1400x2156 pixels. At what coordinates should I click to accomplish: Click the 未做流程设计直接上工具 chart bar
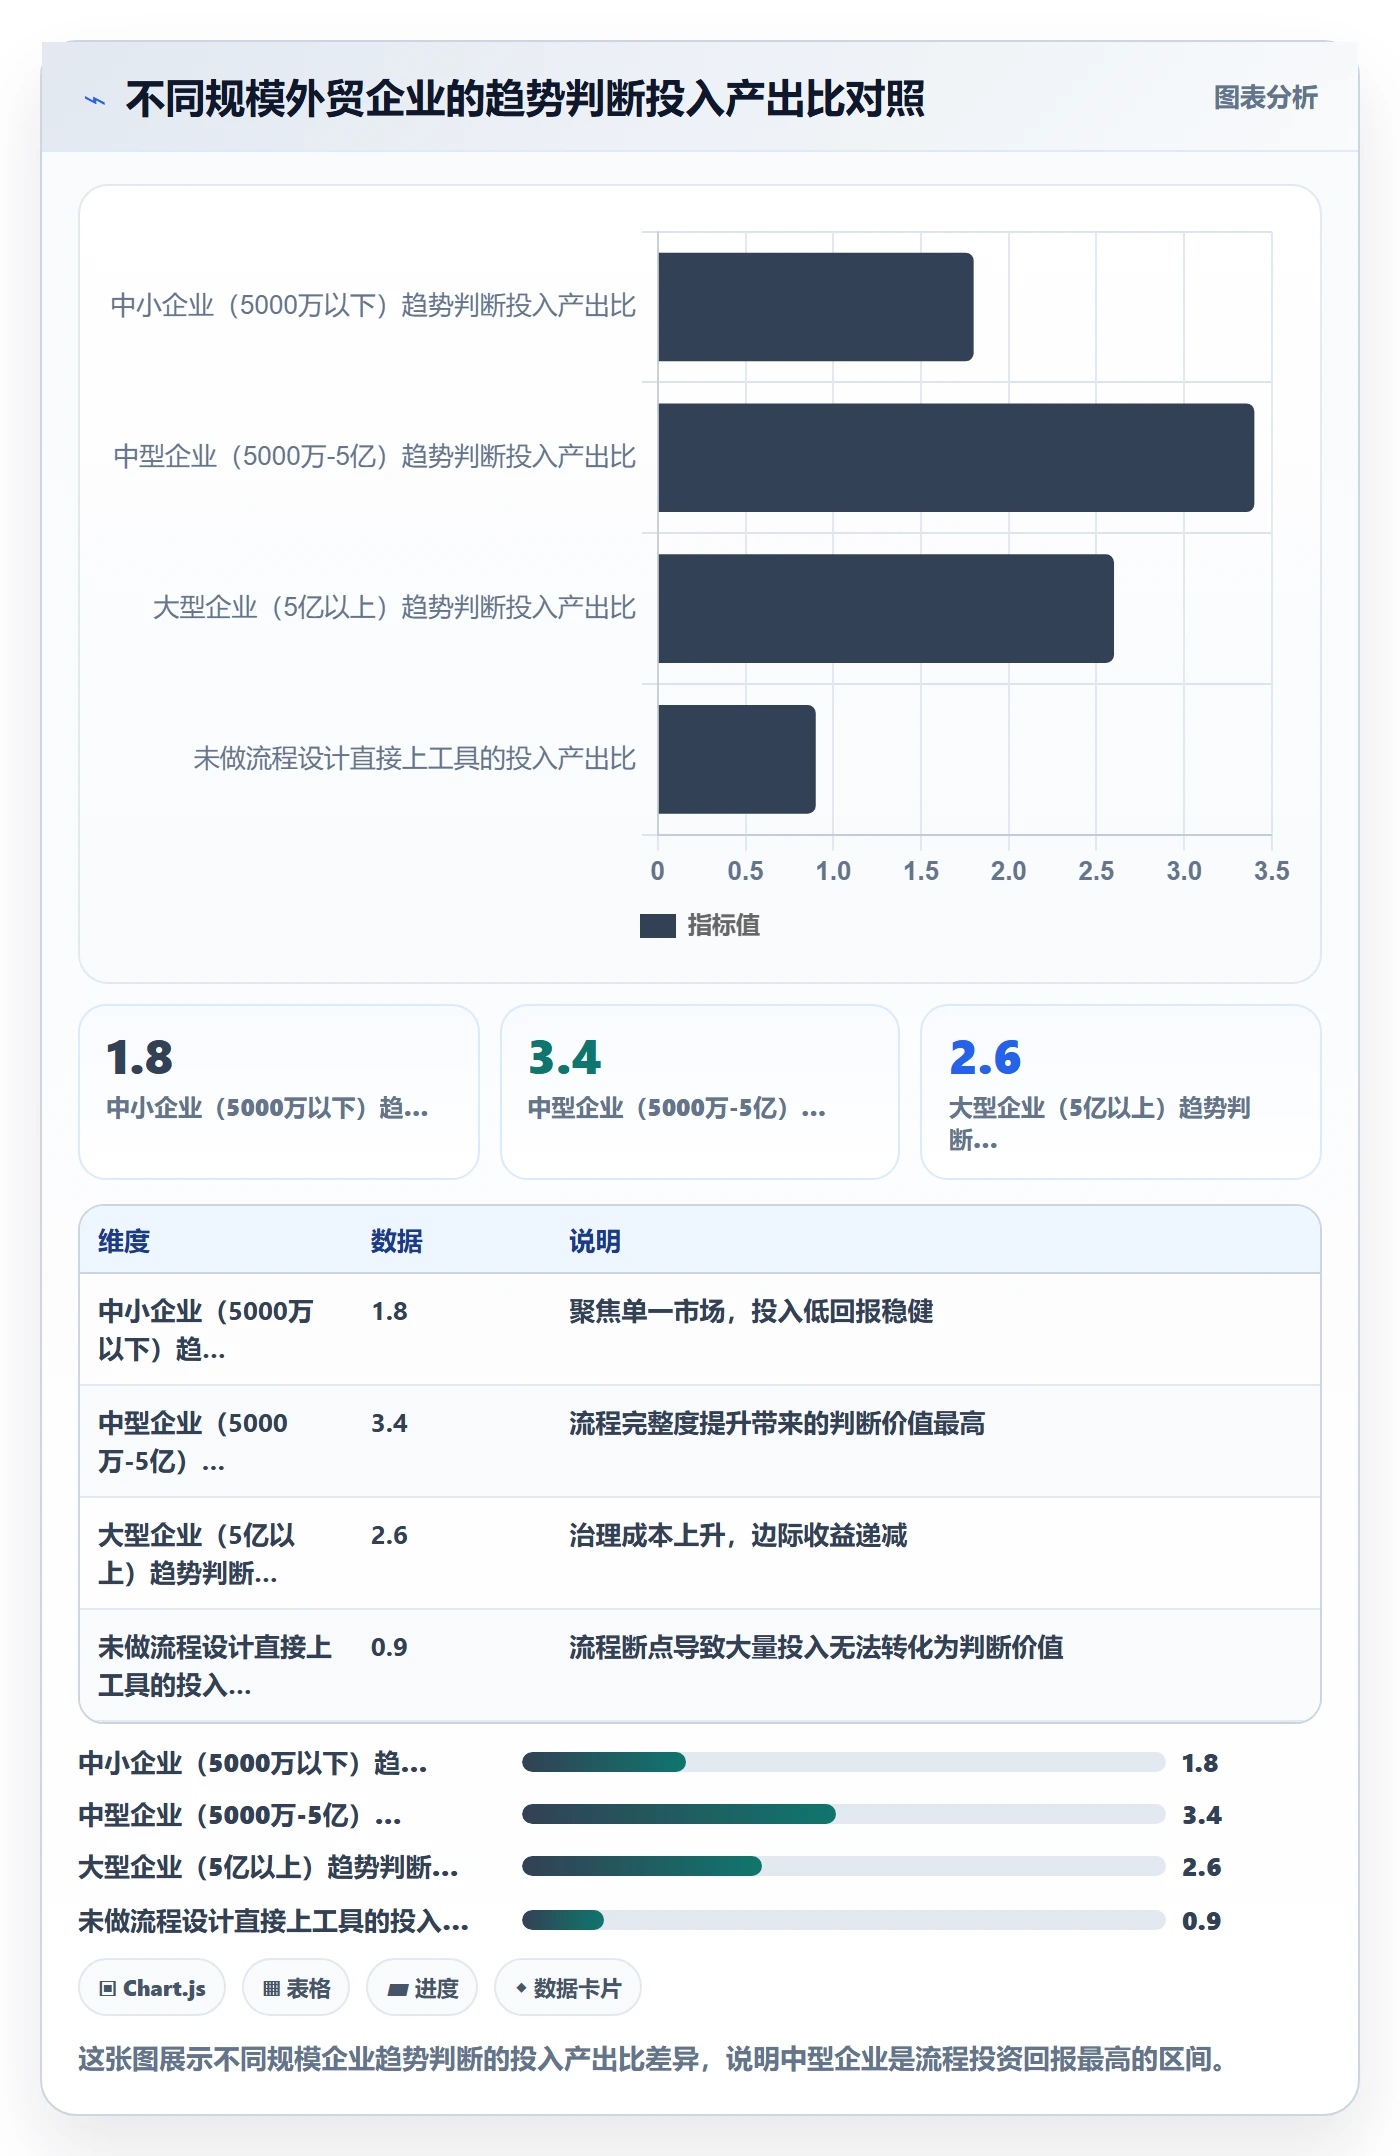point(737,760)
